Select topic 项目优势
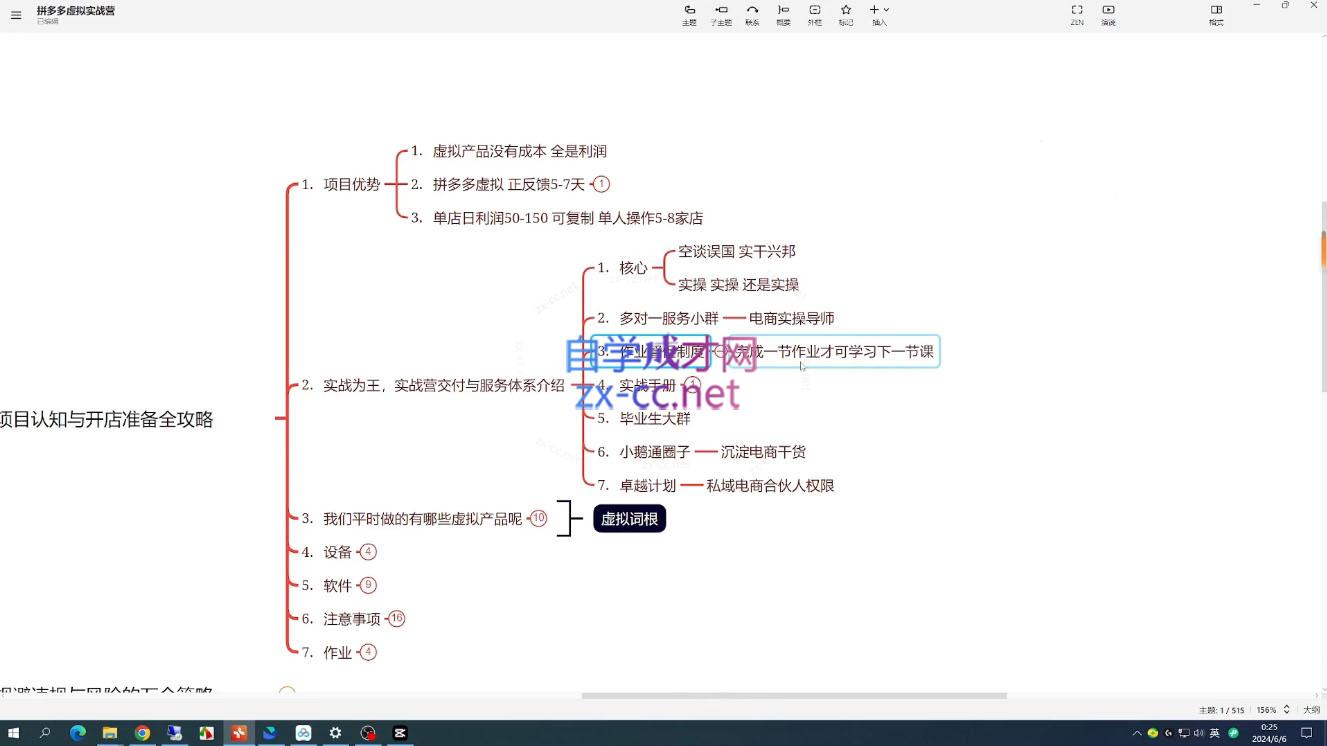This screenshot has height=746, width=1327. coord(351,184)
